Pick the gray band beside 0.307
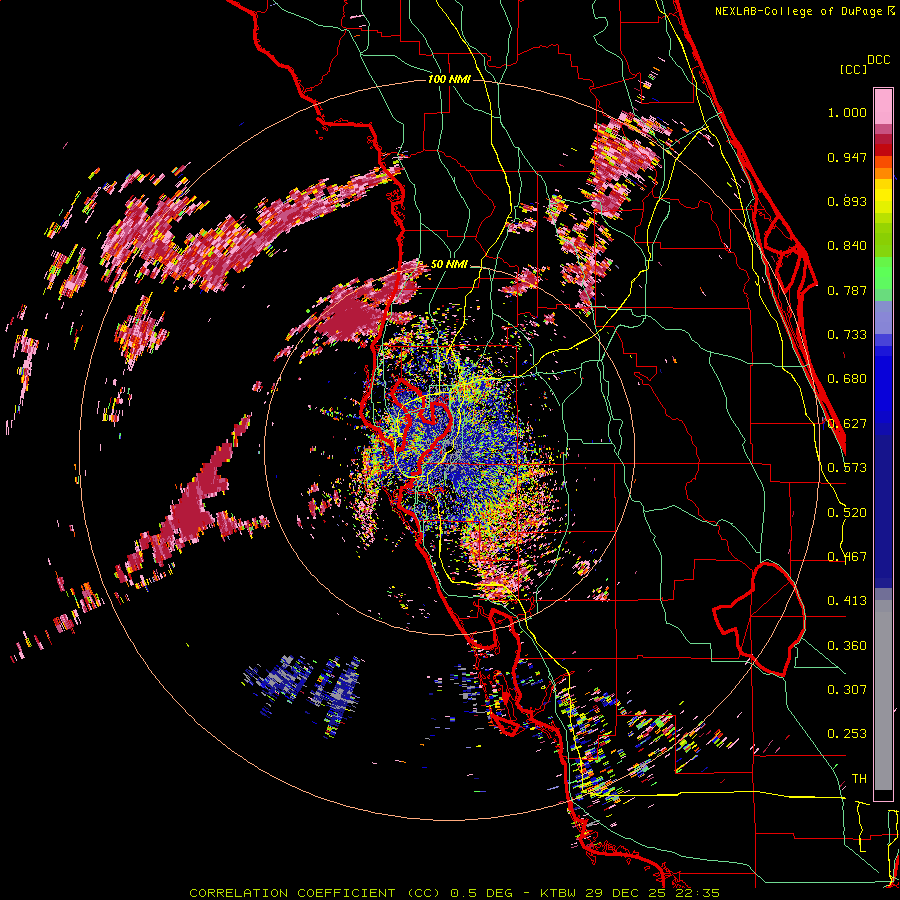 click(883, 695)
